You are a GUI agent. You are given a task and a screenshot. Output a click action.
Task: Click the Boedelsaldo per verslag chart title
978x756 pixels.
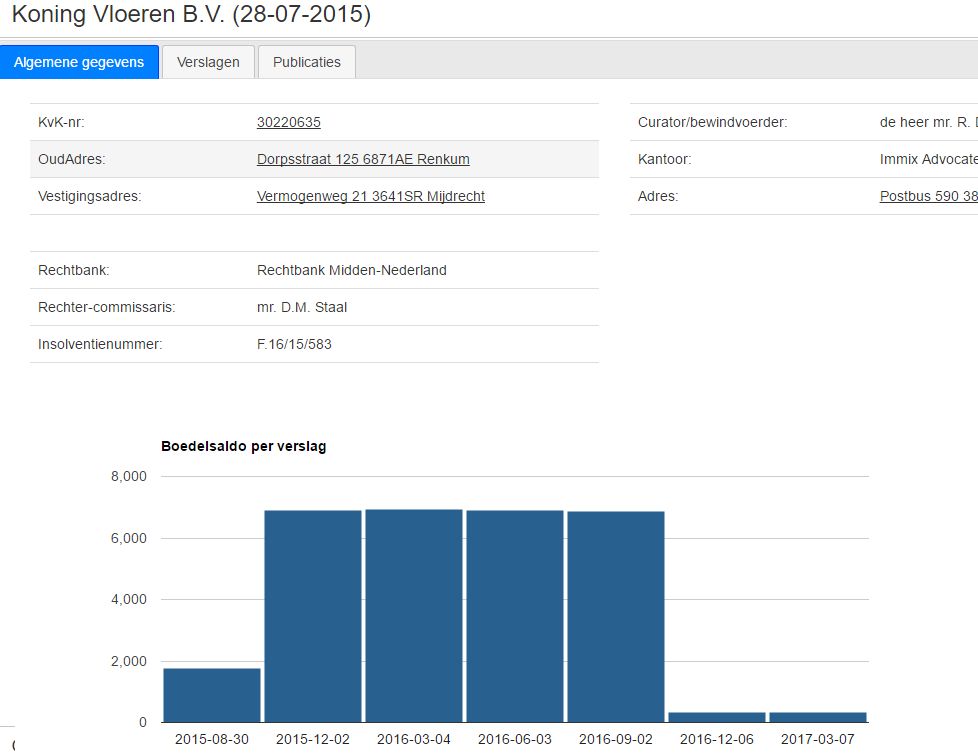click(x=244, y=446)
